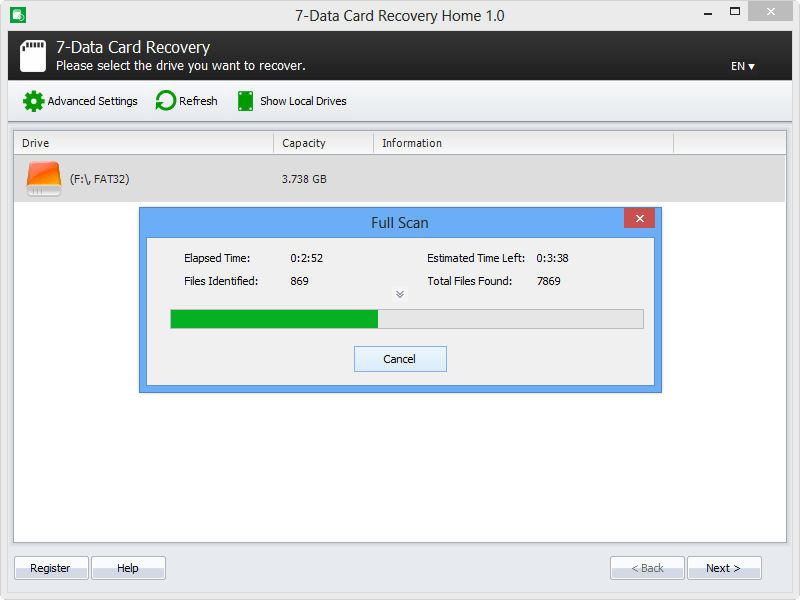Open the Register dialog
This screenshot has width=800, height=600.
point(51,567)
